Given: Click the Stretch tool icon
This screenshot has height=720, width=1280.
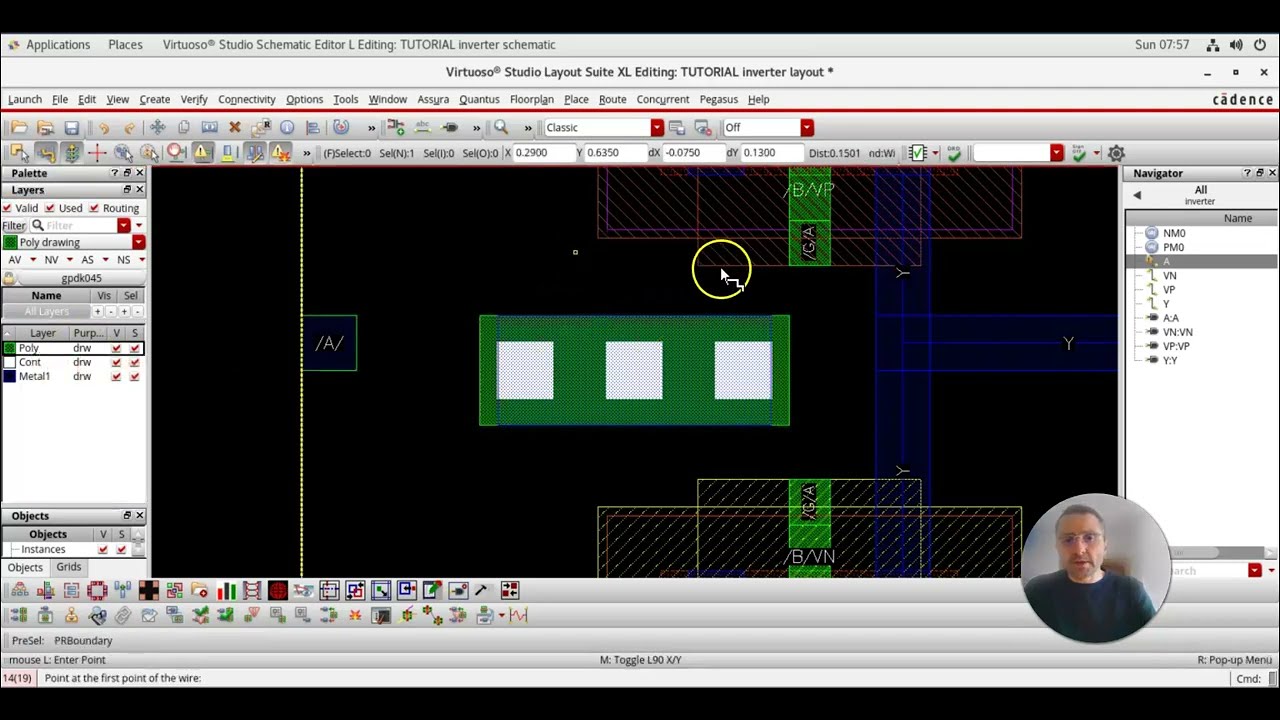Looking at the screenshot, I should click(x=209, y=128).
